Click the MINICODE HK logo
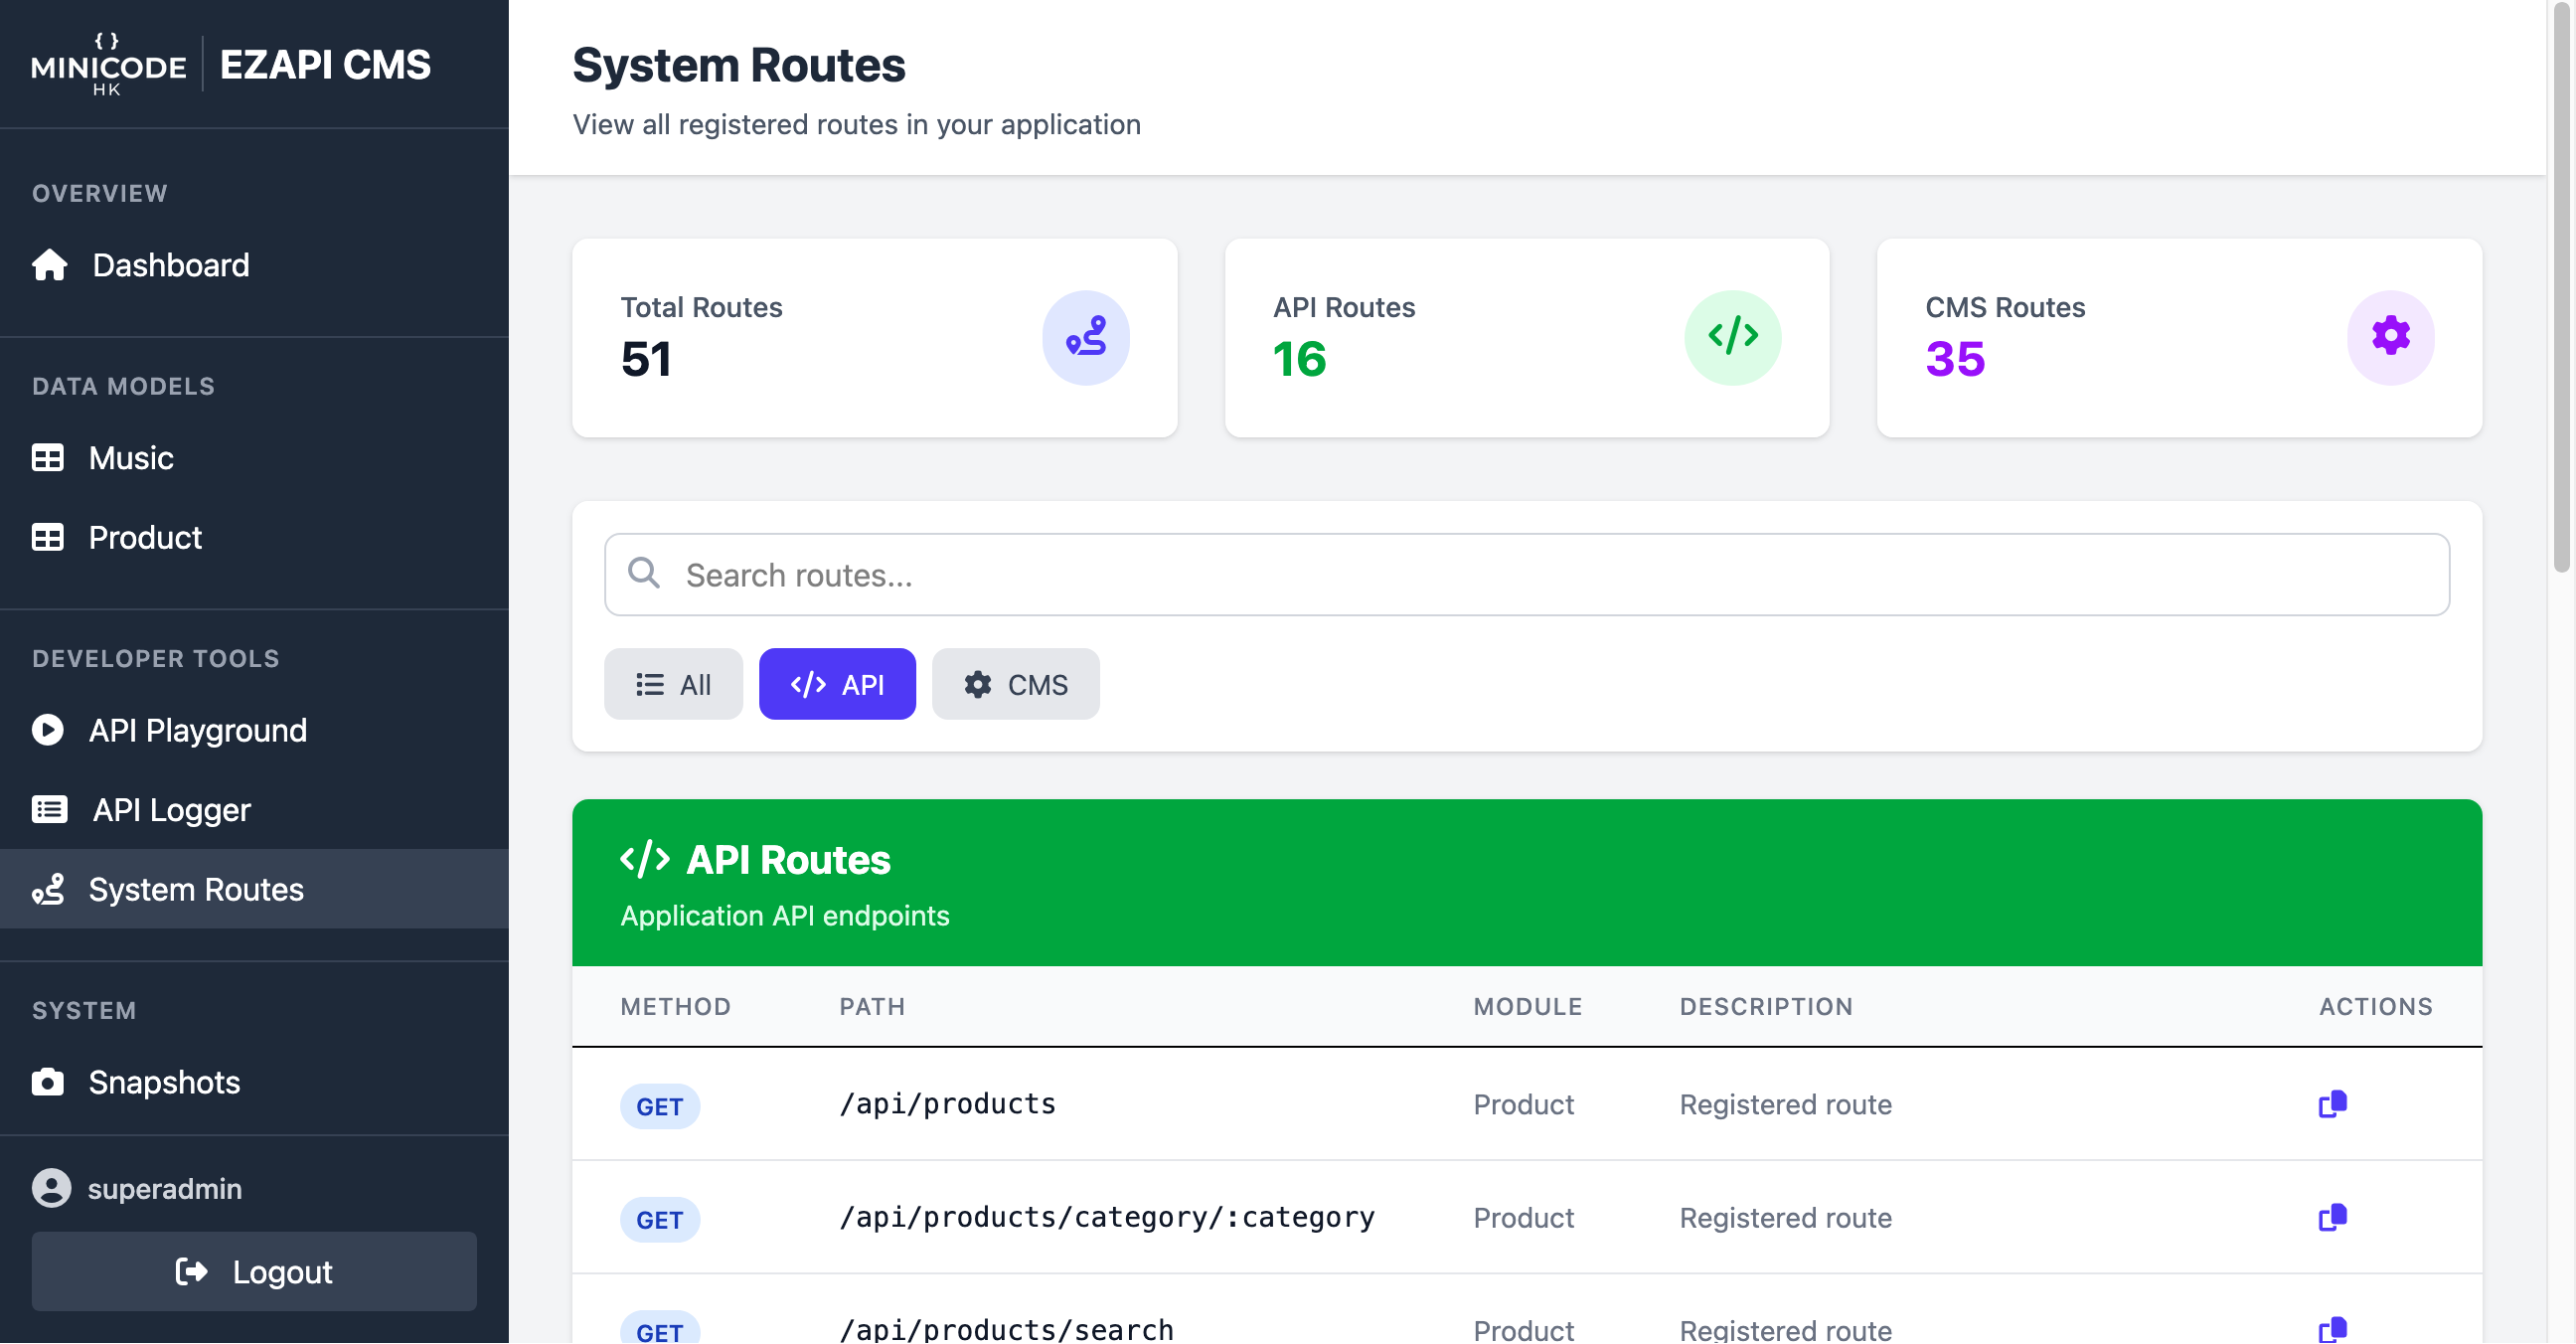This screenshot has height=1344, width=2576. point(108,65)
